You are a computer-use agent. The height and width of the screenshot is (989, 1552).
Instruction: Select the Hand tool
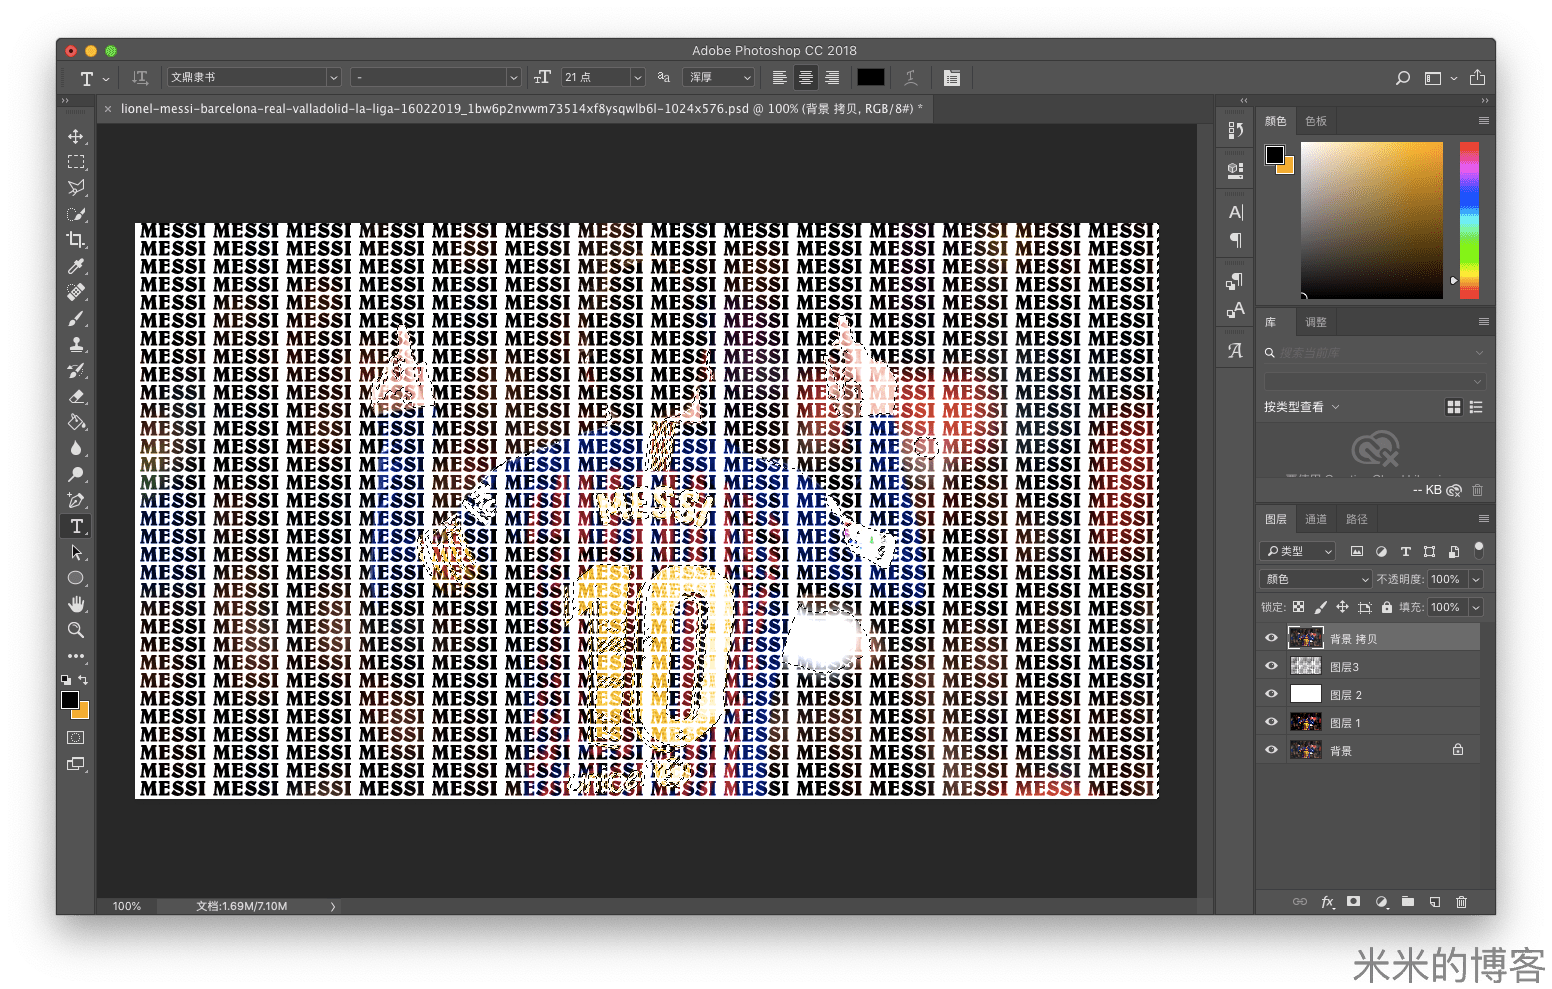(x=76, y=604)
